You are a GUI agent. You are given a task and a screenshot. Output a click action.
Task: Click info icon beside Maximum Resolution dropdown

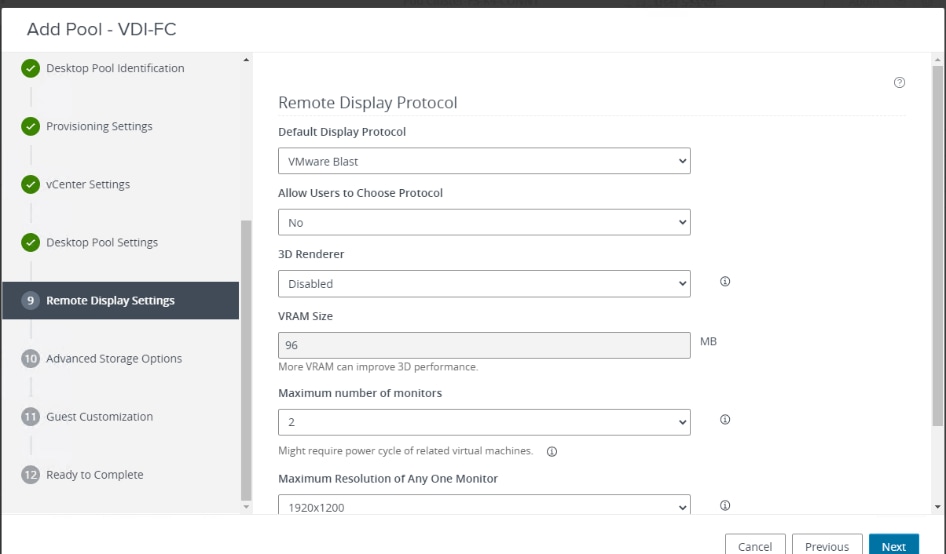[x=725, y=505]
